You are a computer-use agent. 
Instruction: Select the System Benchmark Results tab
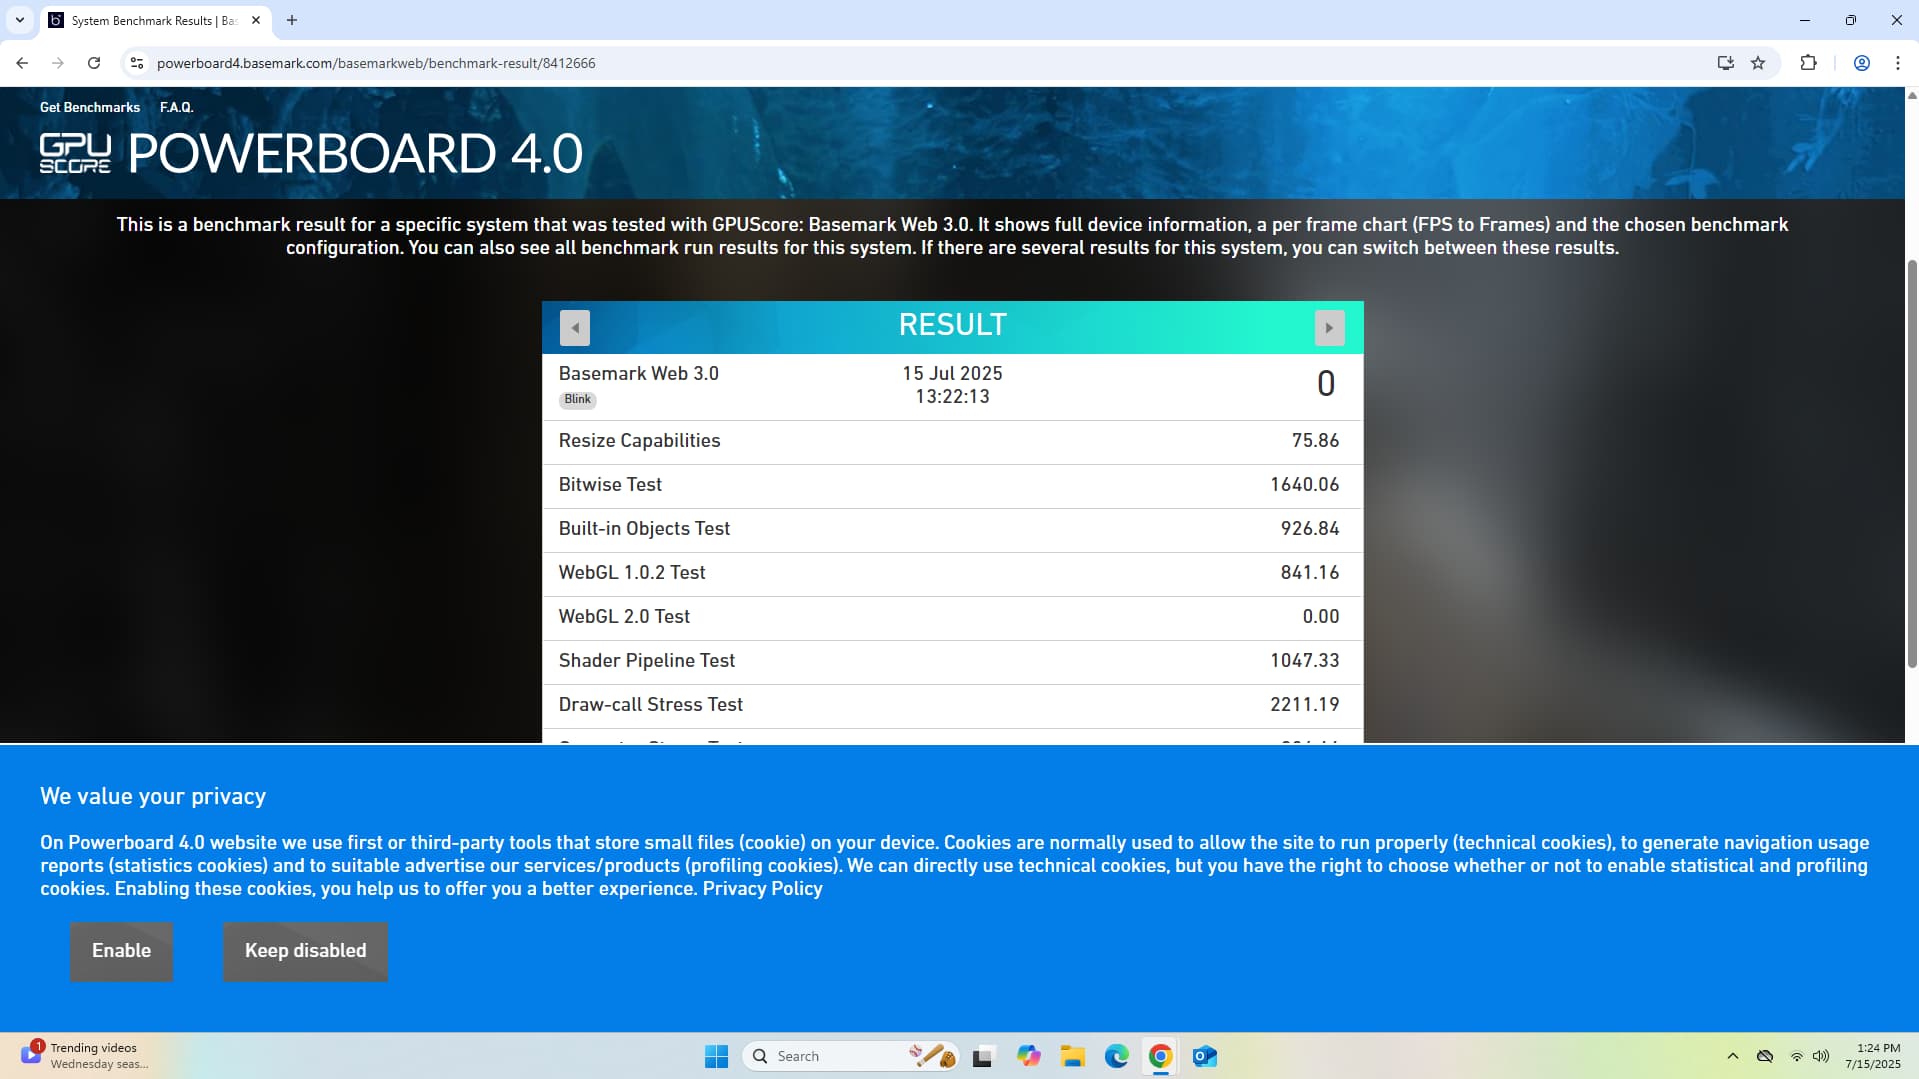tap(150, 20)
